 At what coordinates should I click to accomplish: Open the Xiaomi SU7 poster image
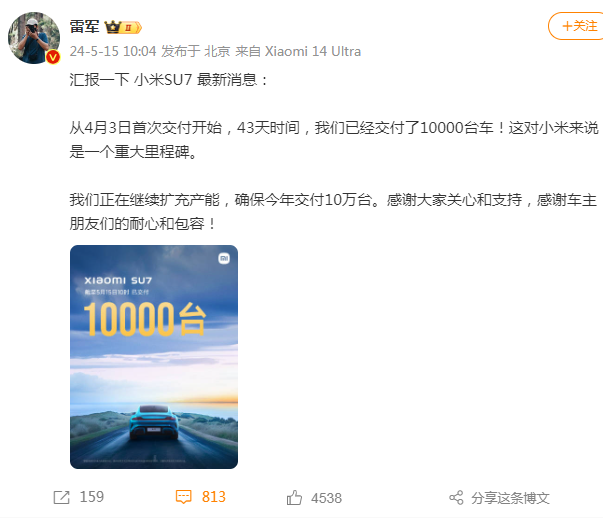point(154,357)
